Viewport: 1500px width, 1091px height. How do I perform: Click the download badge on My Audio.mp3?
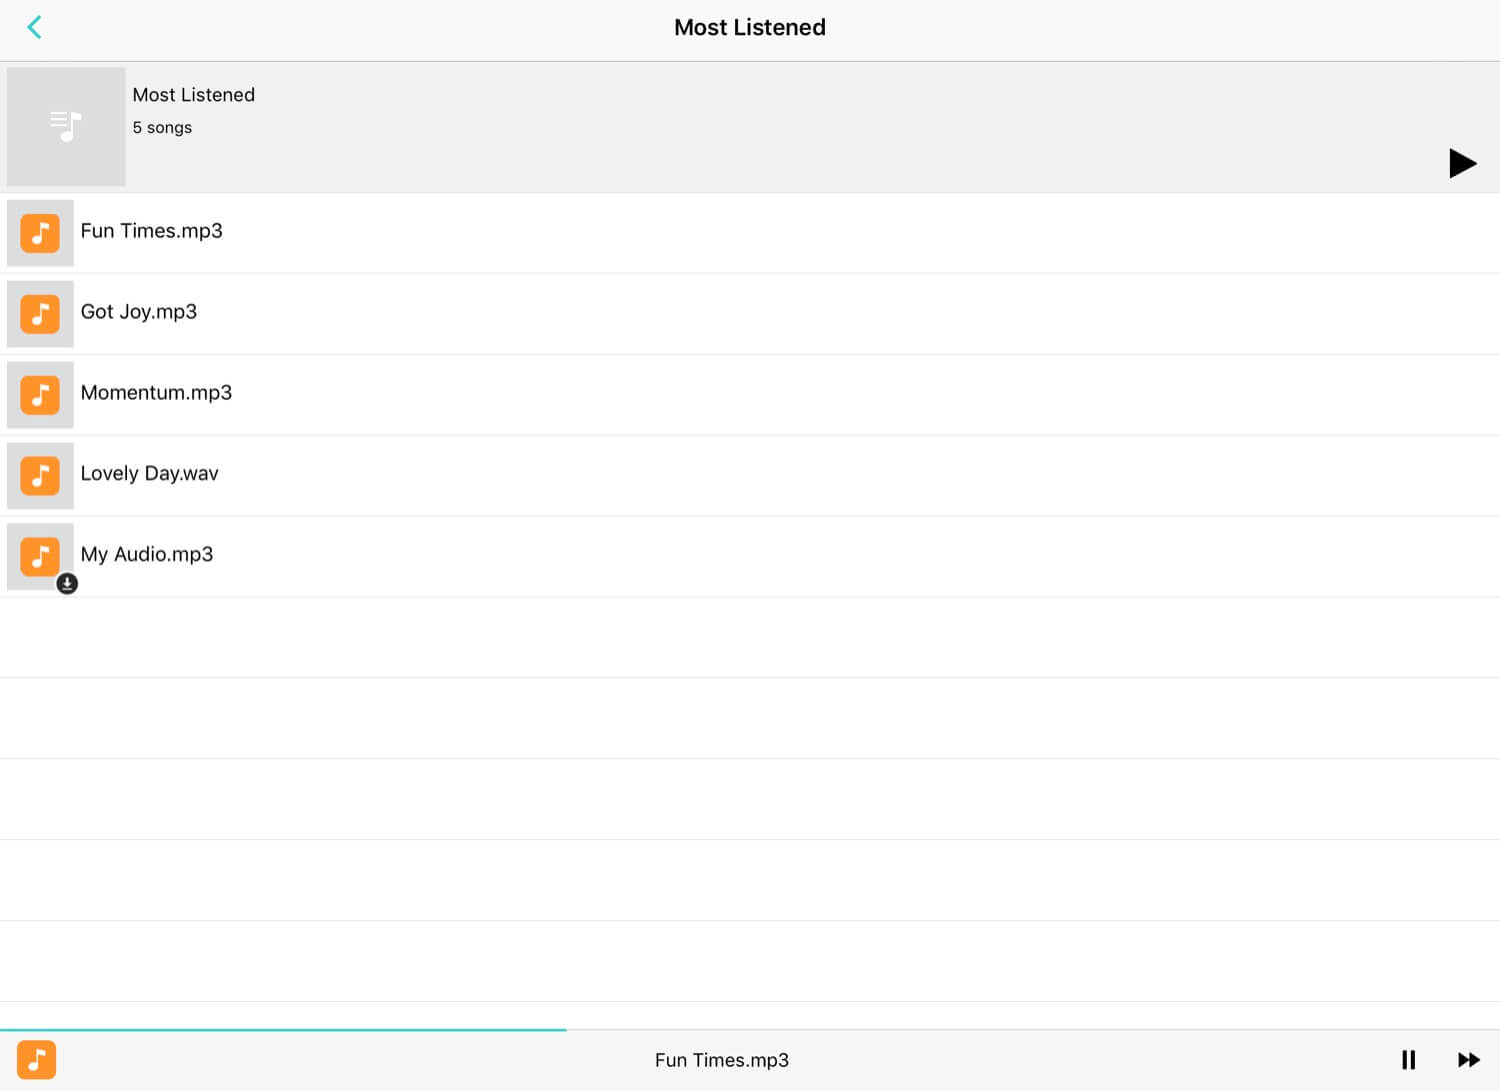(67, 584)
